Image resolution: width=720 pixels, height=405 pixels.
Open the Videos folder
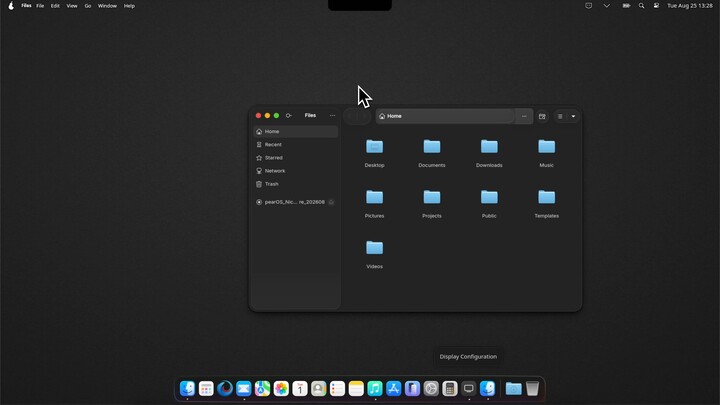pyautogui.click(x=374, y=254)
